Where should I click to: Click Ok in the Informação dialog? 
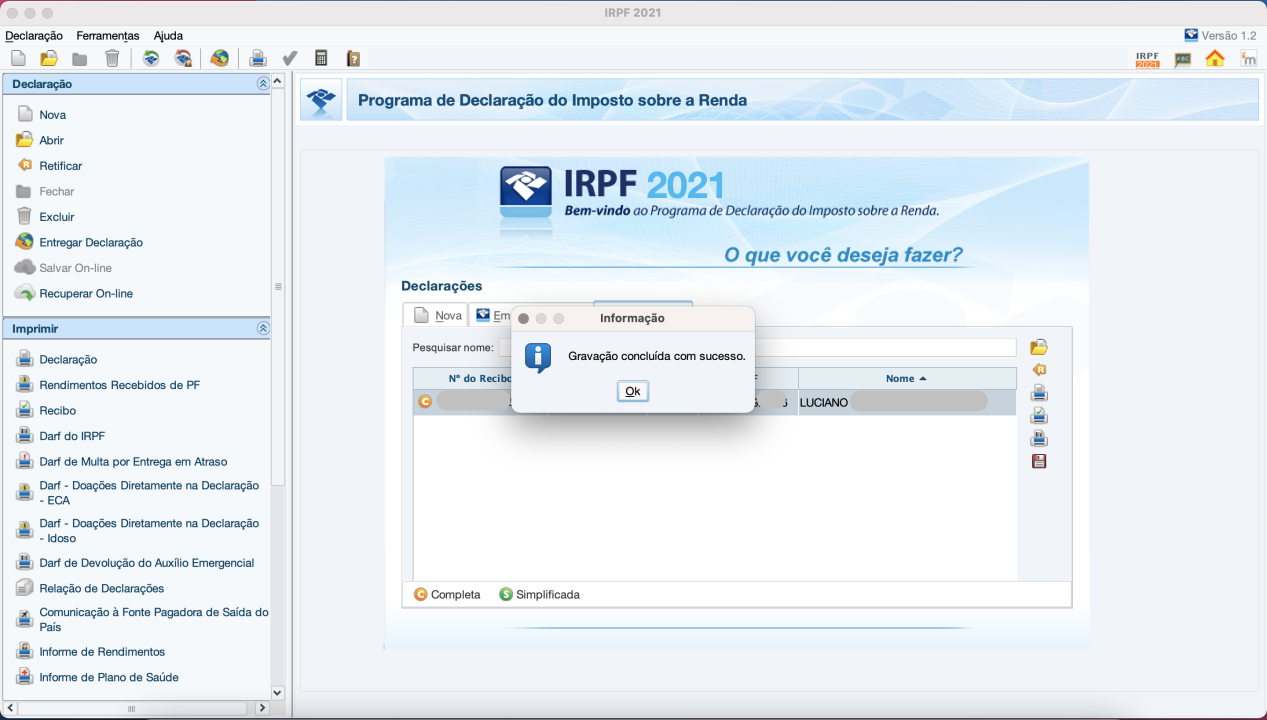[632, 391]
